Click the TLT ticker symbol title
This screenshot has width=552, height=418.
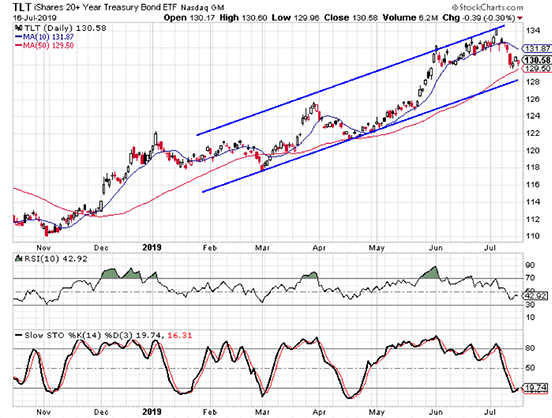click(23, 7)
